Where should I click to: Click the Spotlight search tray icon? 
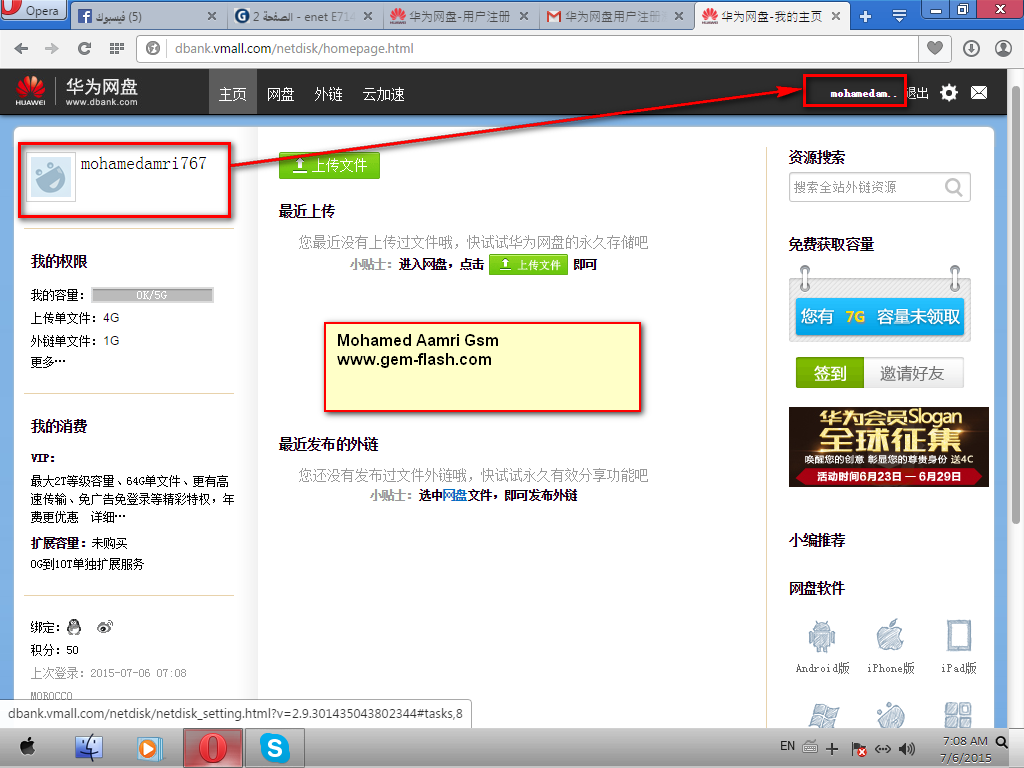click(x=1001, y=741)
